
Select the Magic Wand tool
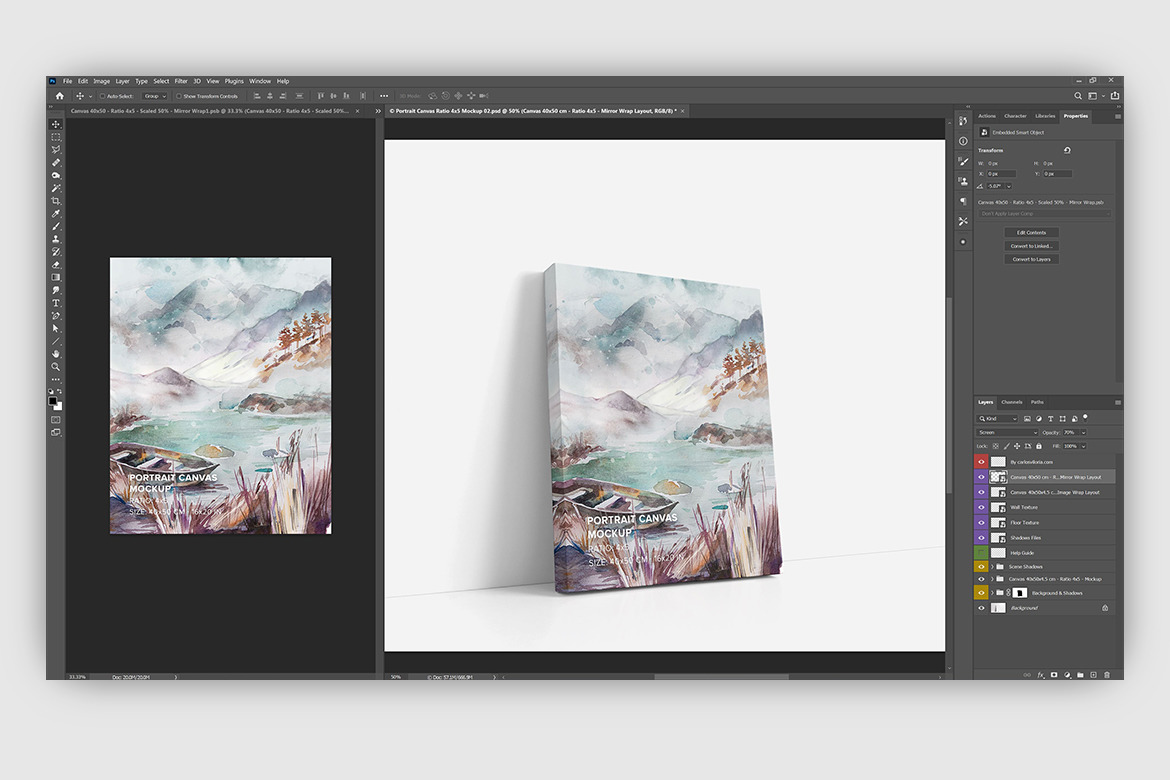tap(56, 188)
